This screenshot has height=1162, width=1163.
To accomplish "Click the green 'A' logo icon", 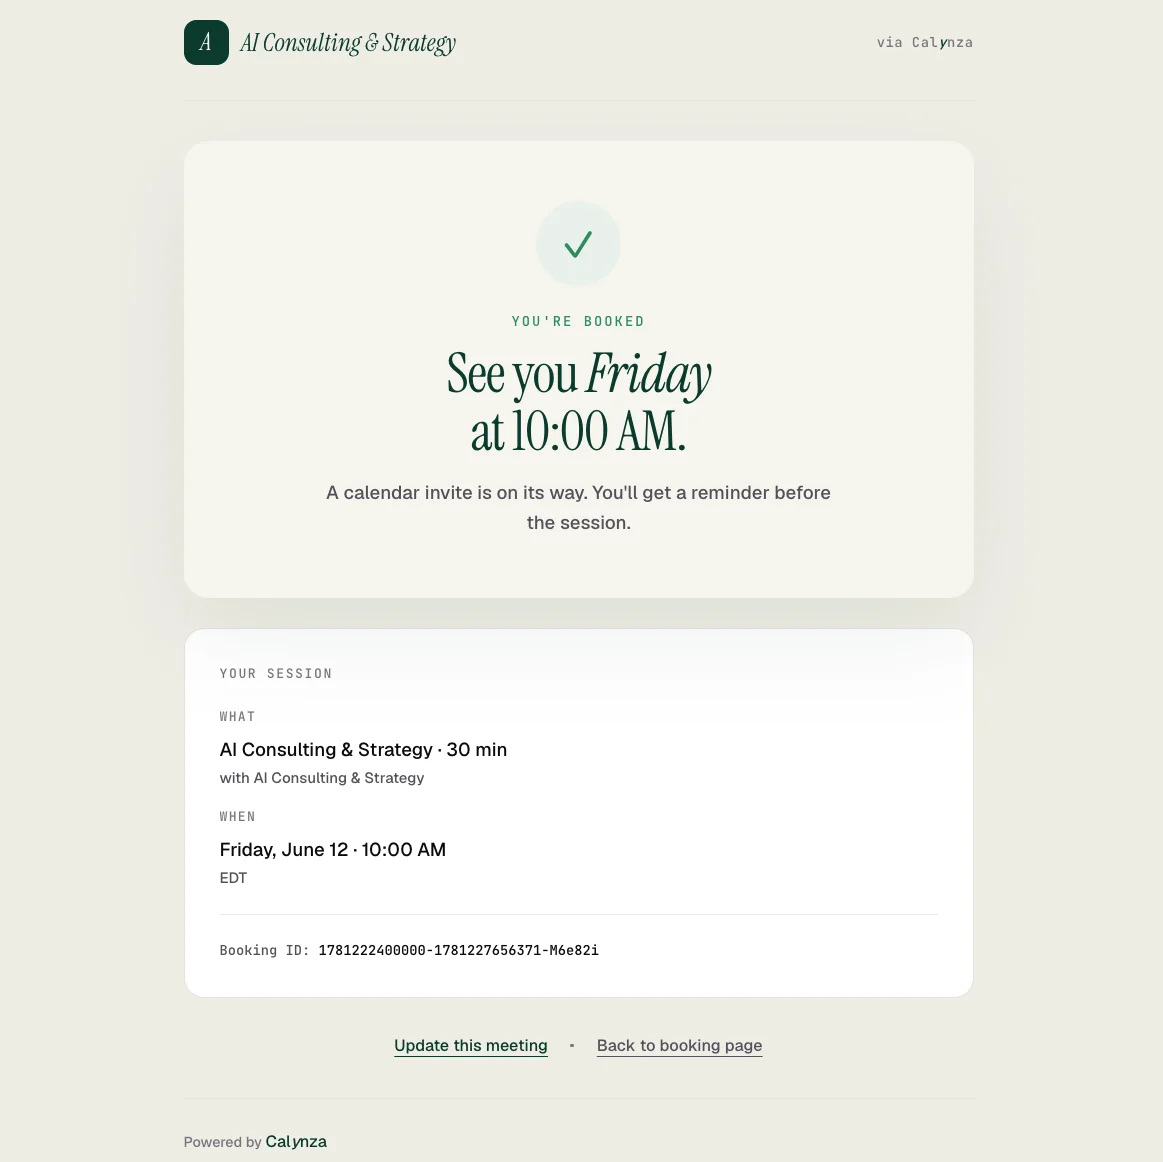I will click(206, 42).
